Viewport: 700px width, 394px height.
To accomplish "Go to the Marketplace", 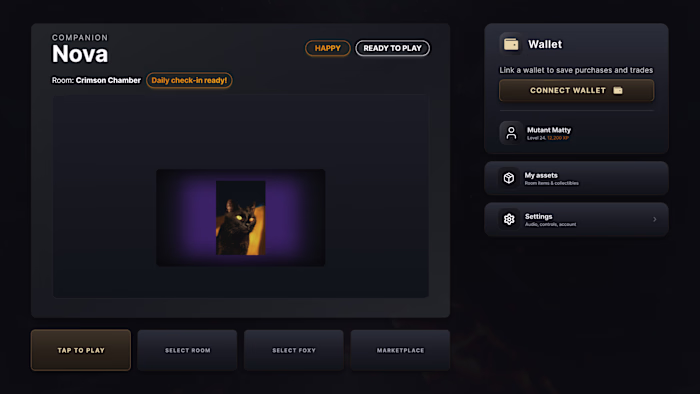I will tap(400, 350).
